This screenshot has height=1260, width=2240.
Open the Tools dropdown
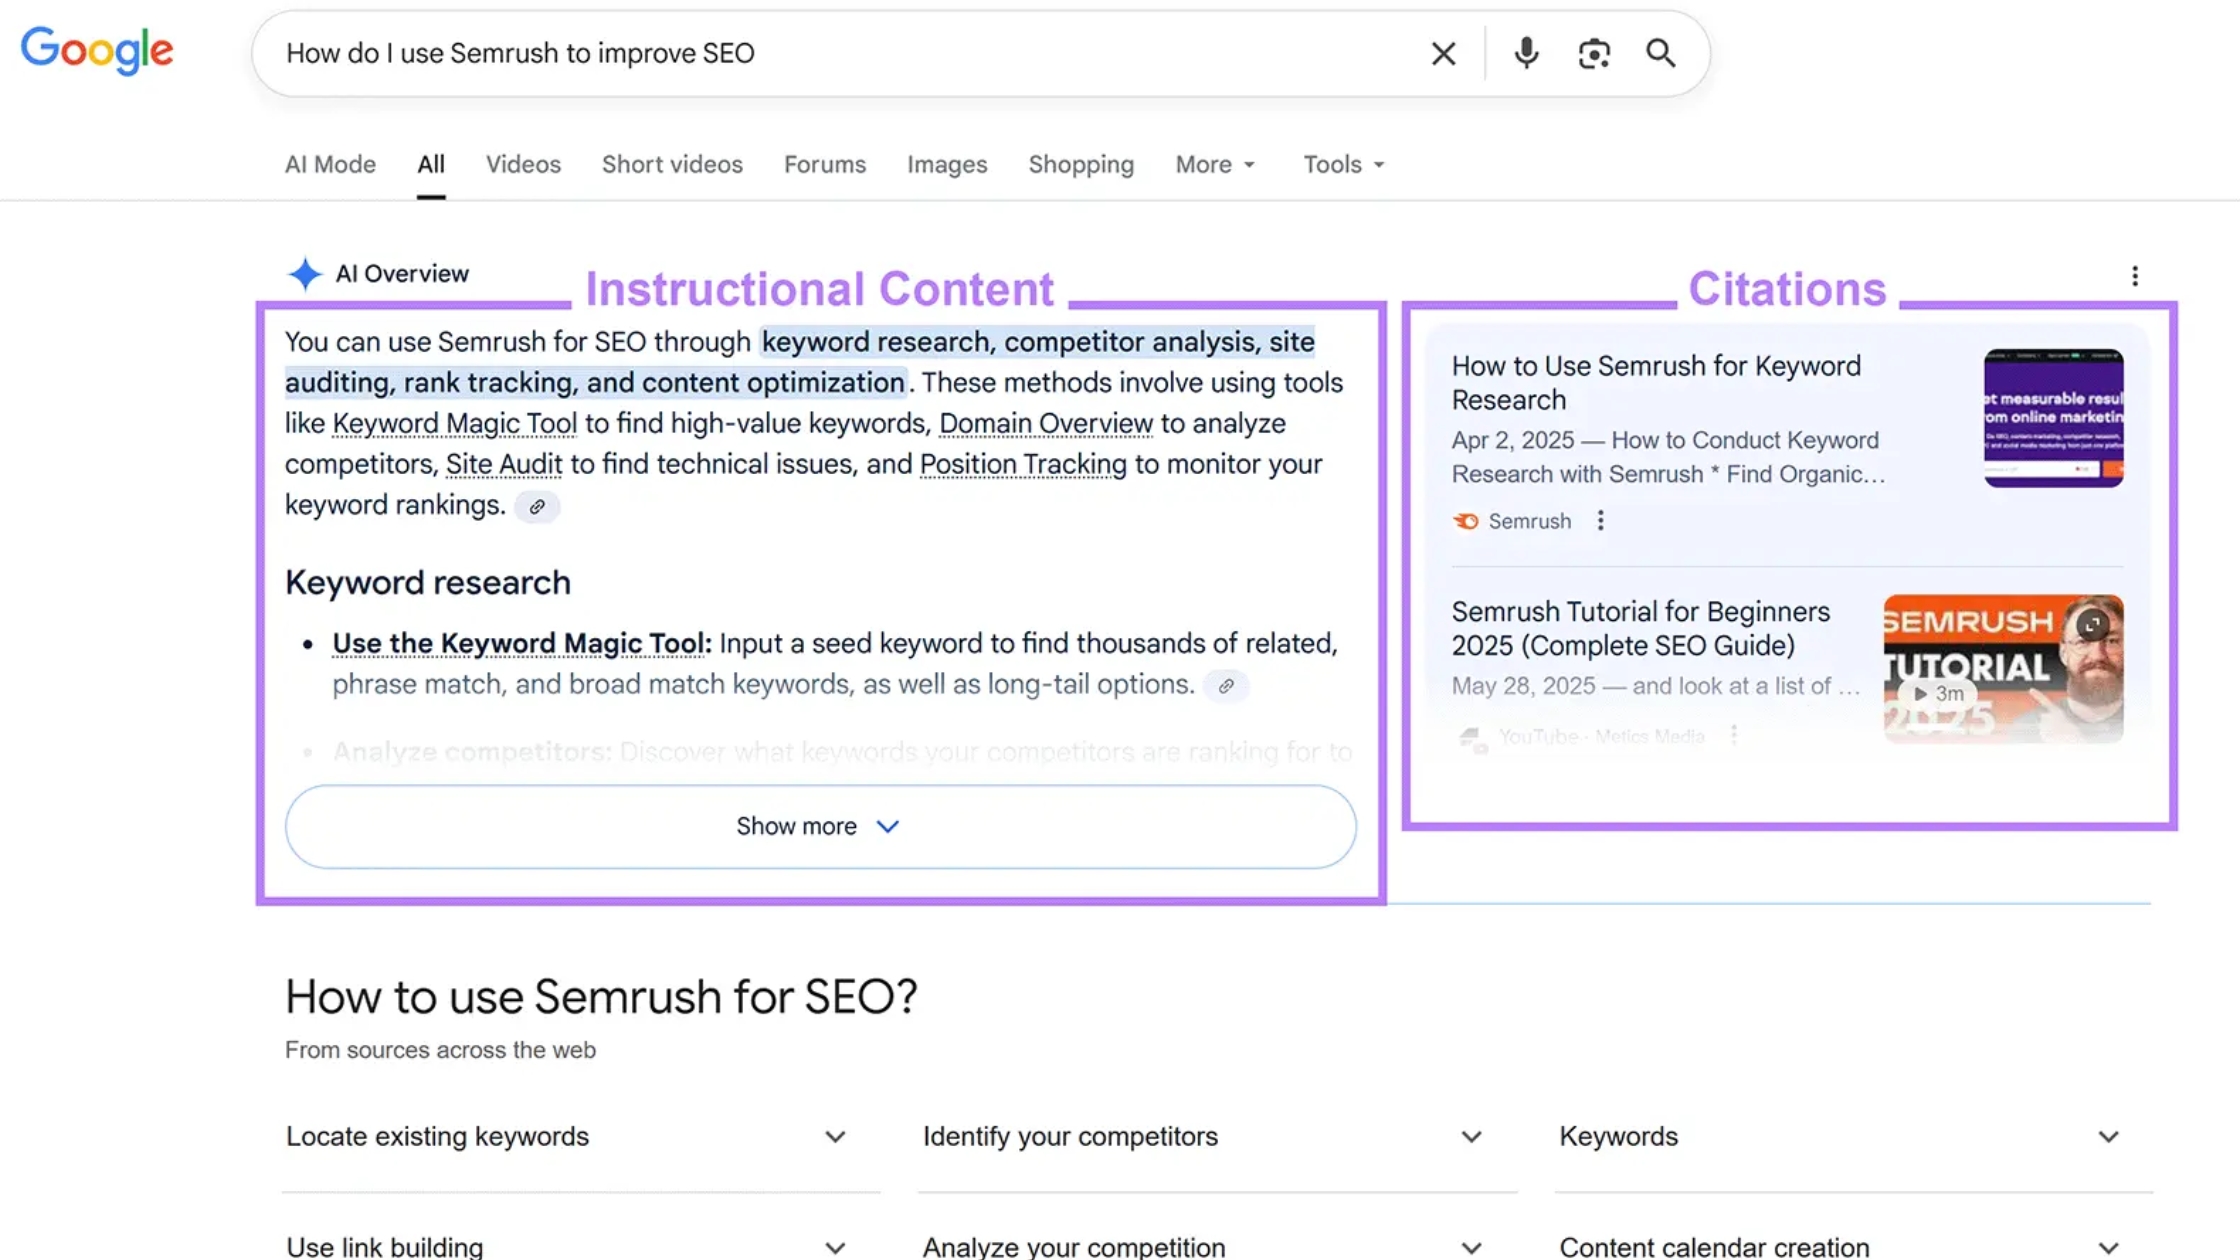pyautogui.click(x=1342, y=164)
